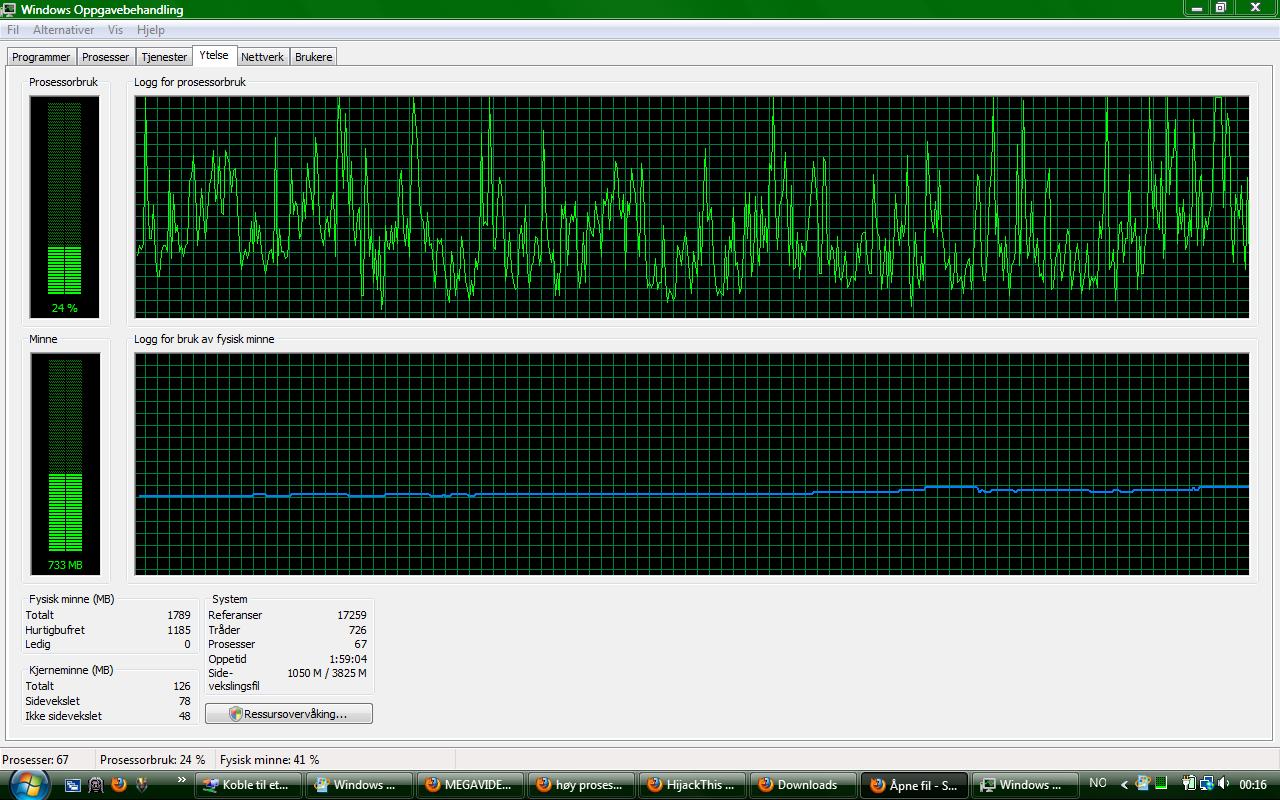Click Kjerneminne Totalt value 126
This screenshot has width=1280, height=800.
[x=182, y=687]
